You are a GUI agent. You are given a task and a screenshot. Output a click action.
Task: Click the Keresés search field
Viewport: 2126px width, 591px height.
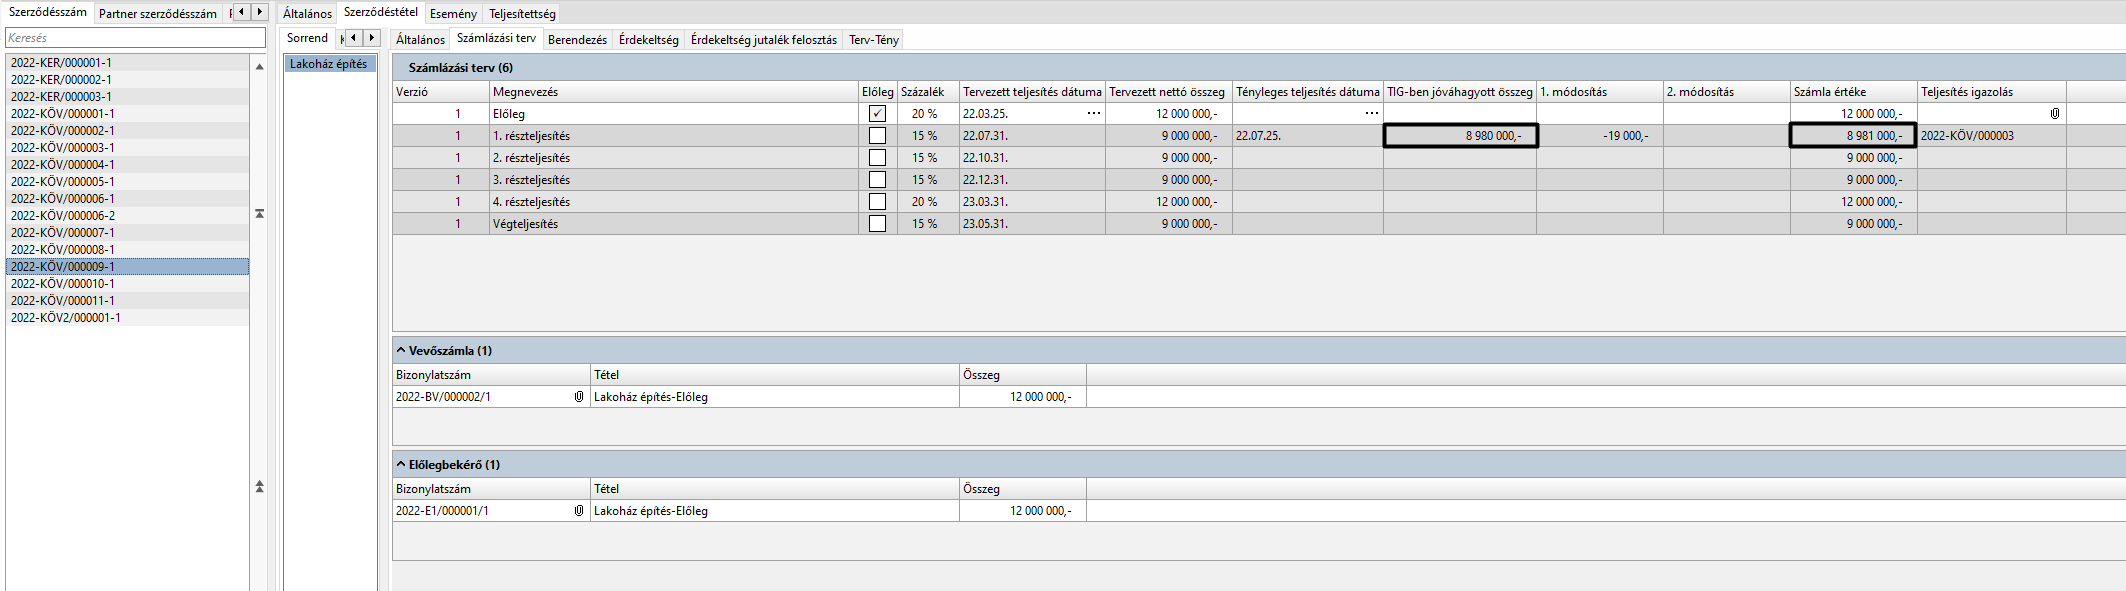[x=135, y=38]
